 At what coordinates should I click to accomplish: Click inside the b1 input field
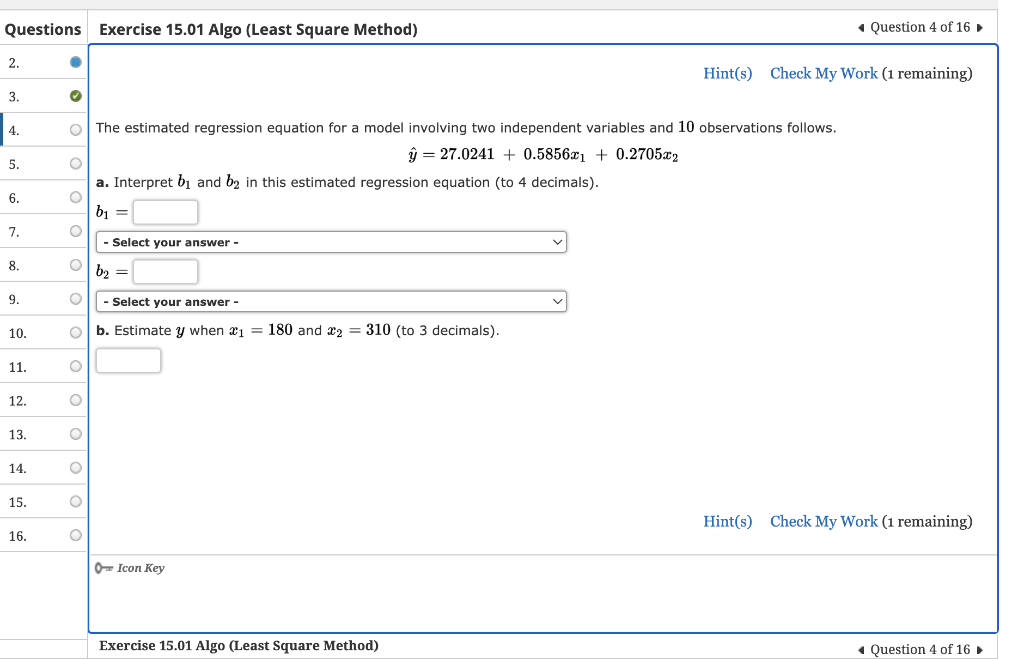164,211
